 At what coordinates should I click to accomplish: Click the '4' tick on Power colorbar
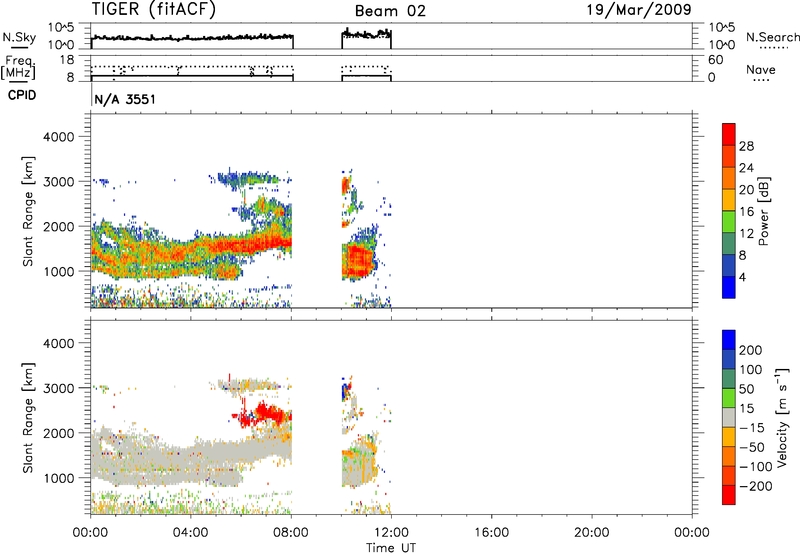742,277
